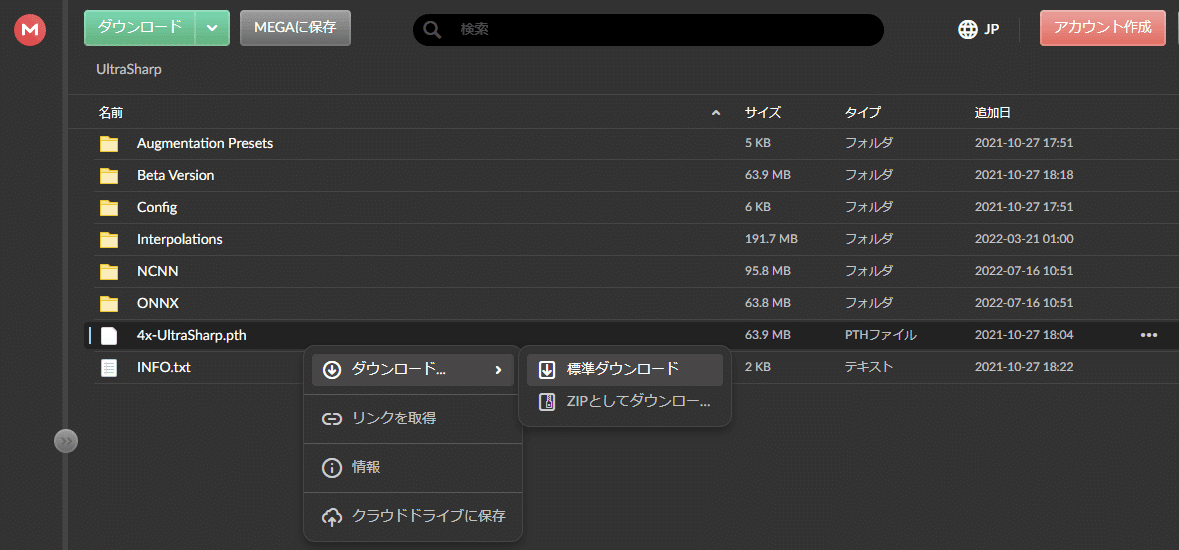Viewport: 1179px width, 550px height.
Task: Click the folder icon of Beta Version
Action: (109, 175)
